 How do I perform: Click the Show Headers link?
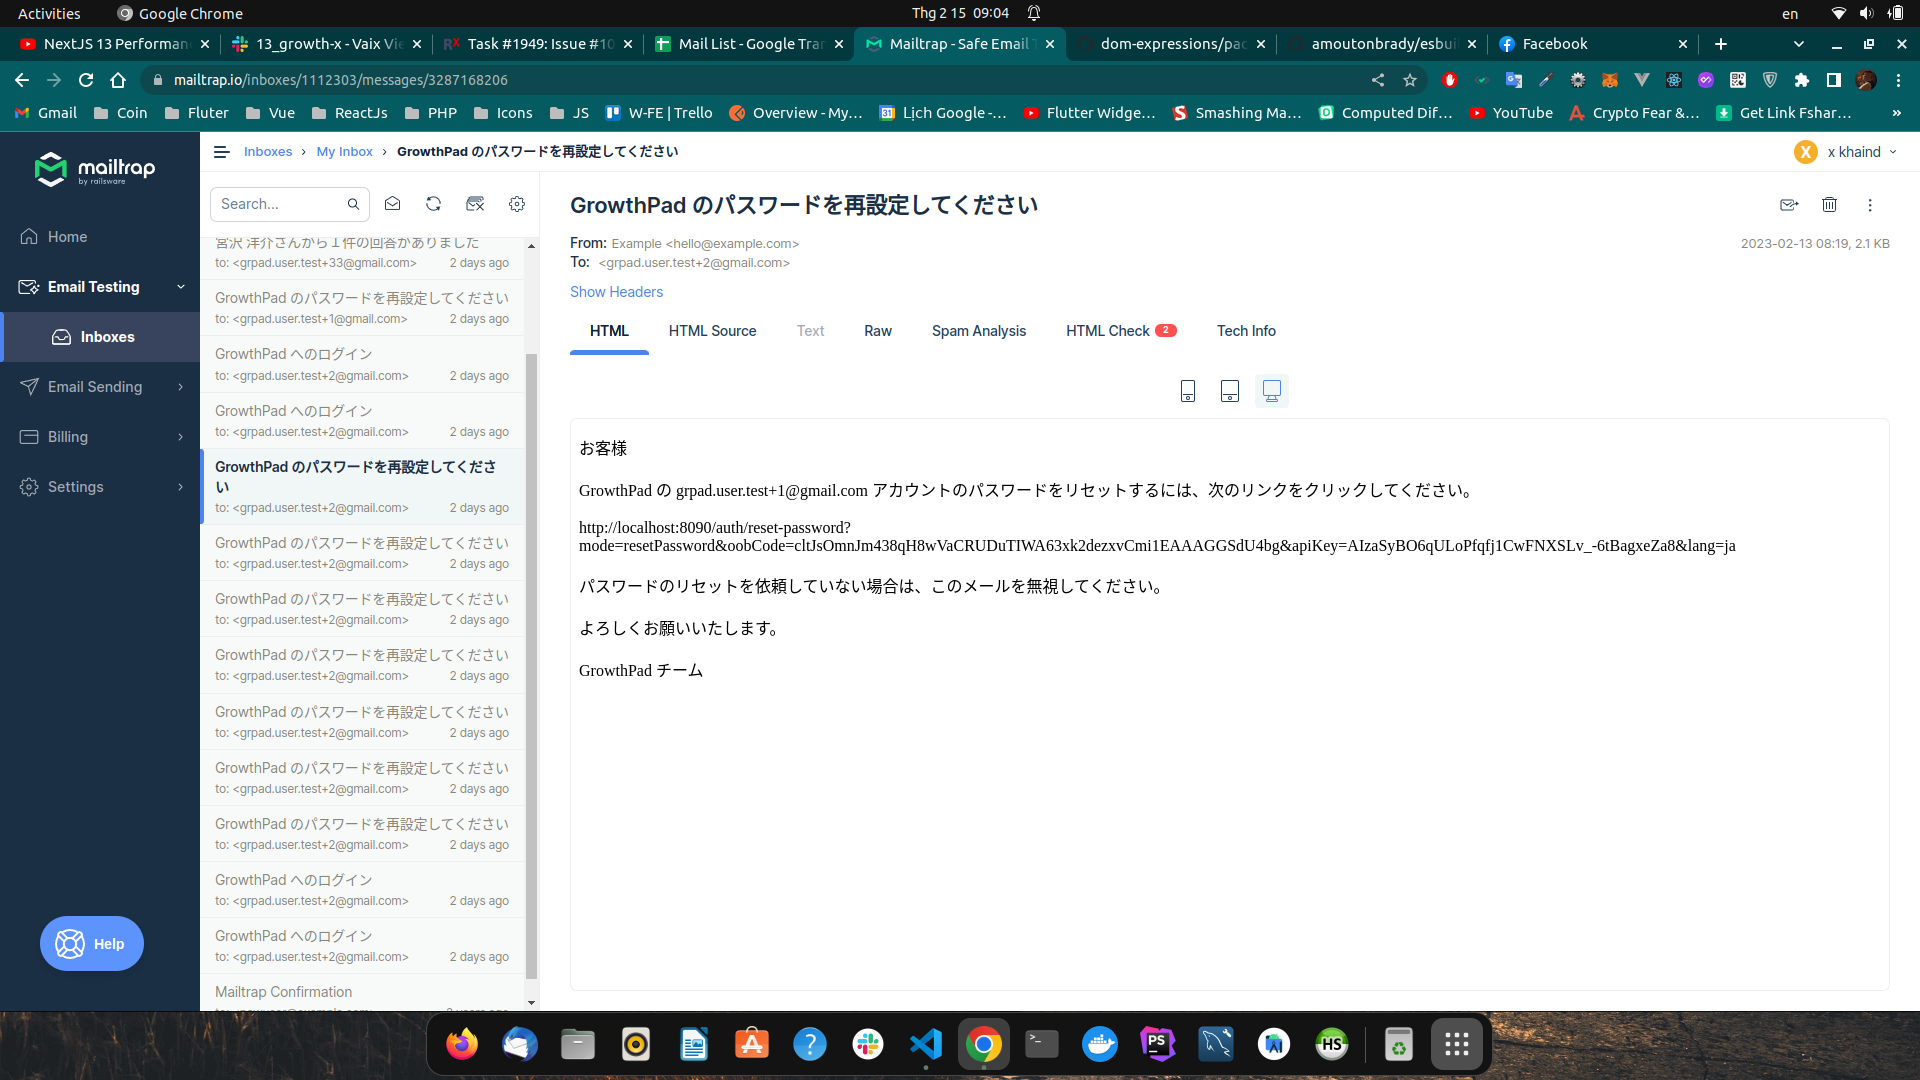coord(616,291)
